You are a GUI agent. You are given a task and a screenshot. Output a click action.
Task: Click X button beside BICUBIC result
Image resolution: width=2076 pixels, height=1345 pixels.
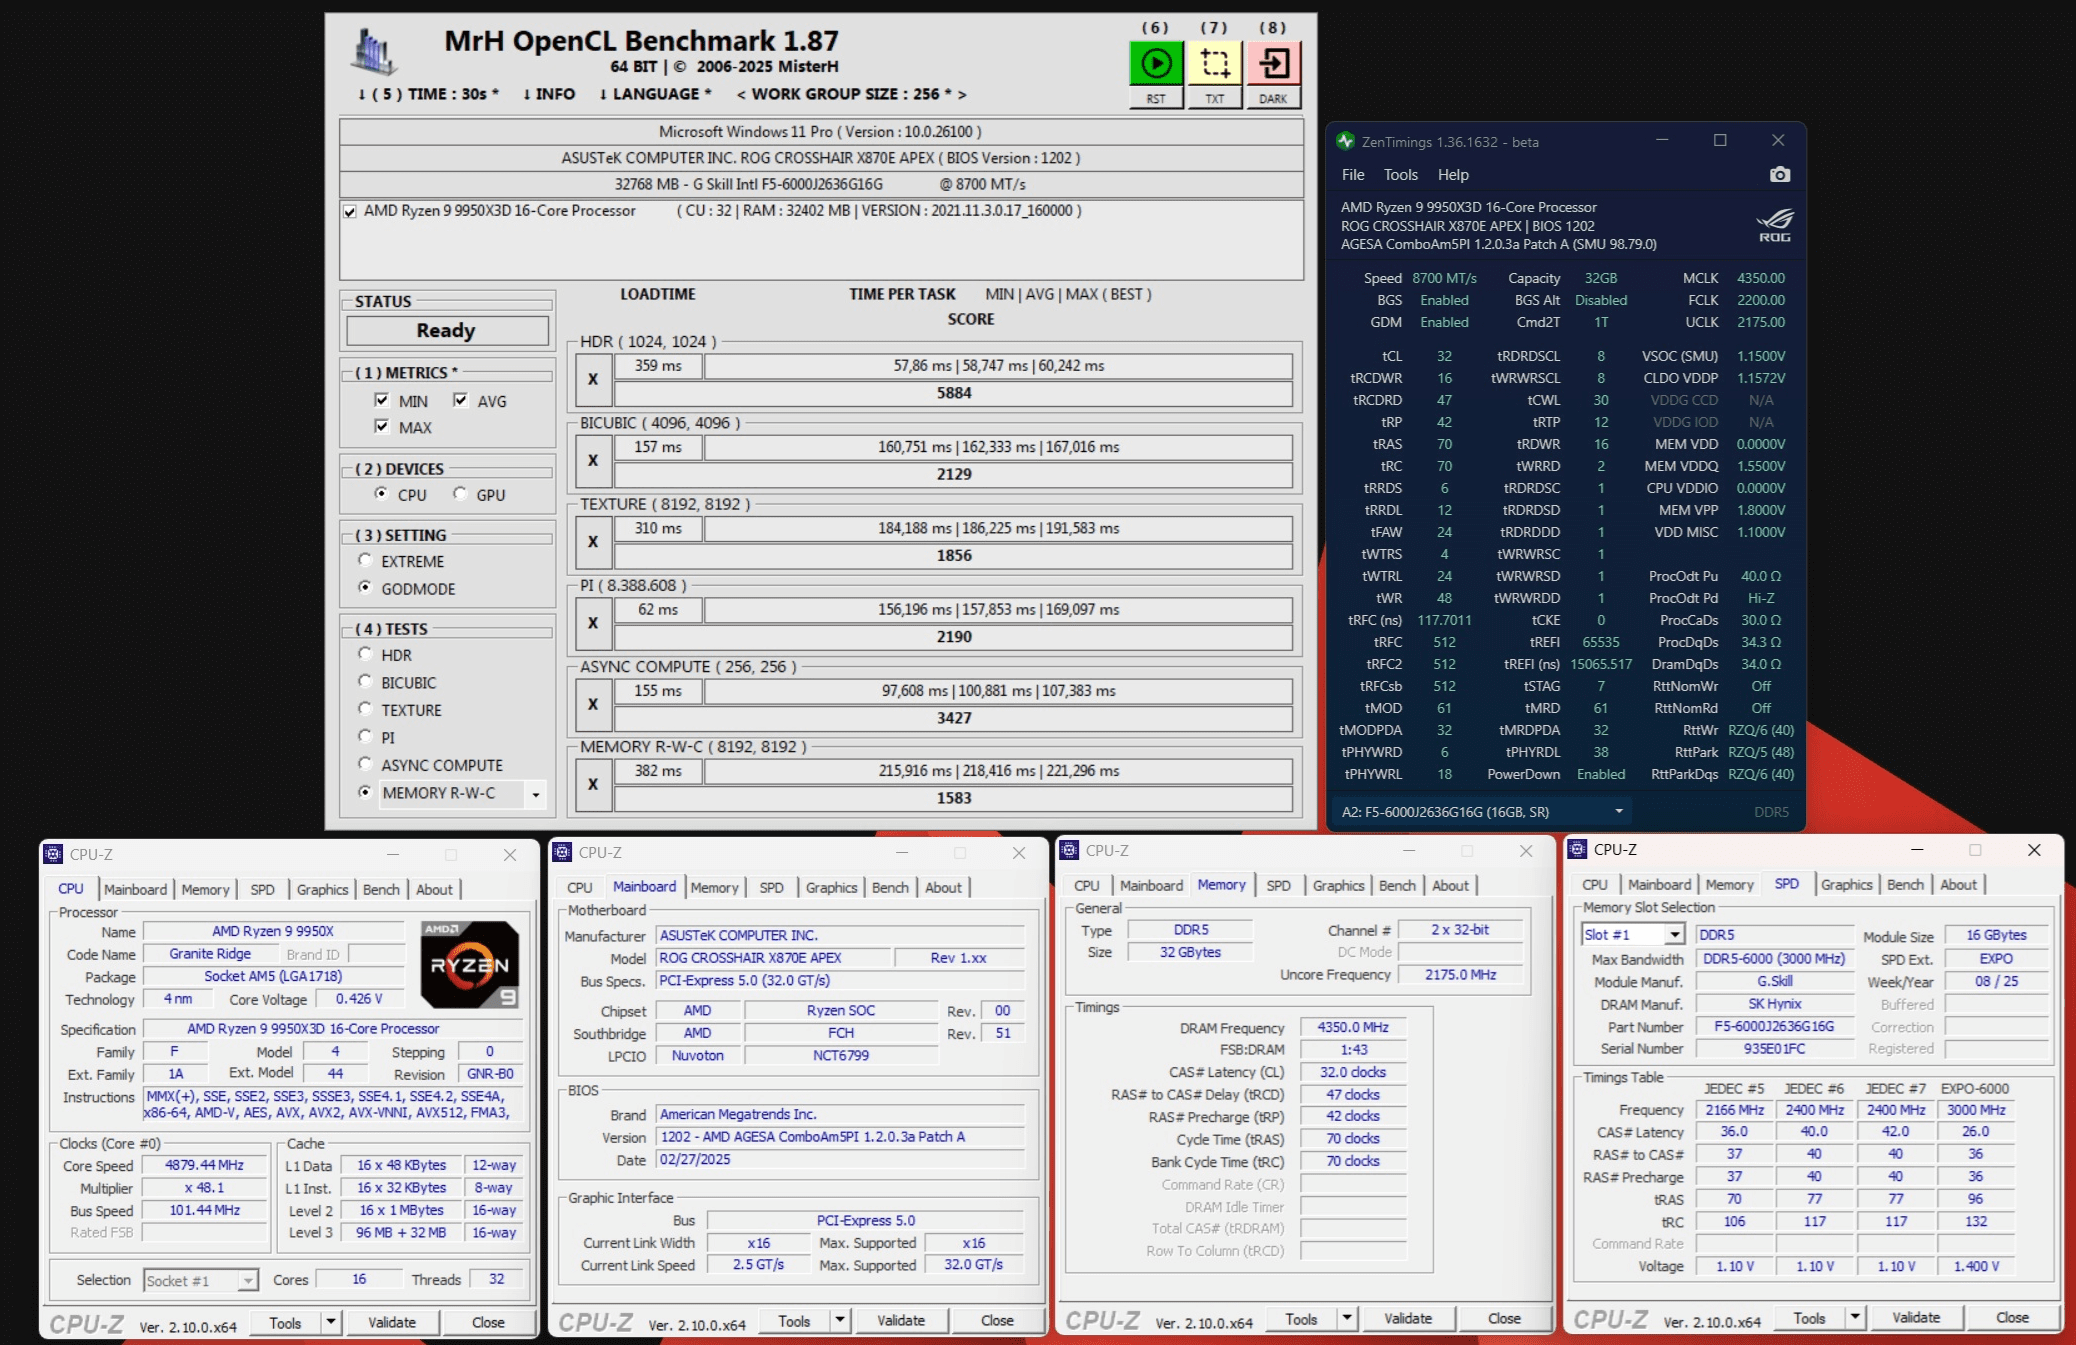(x=593, y=461)
